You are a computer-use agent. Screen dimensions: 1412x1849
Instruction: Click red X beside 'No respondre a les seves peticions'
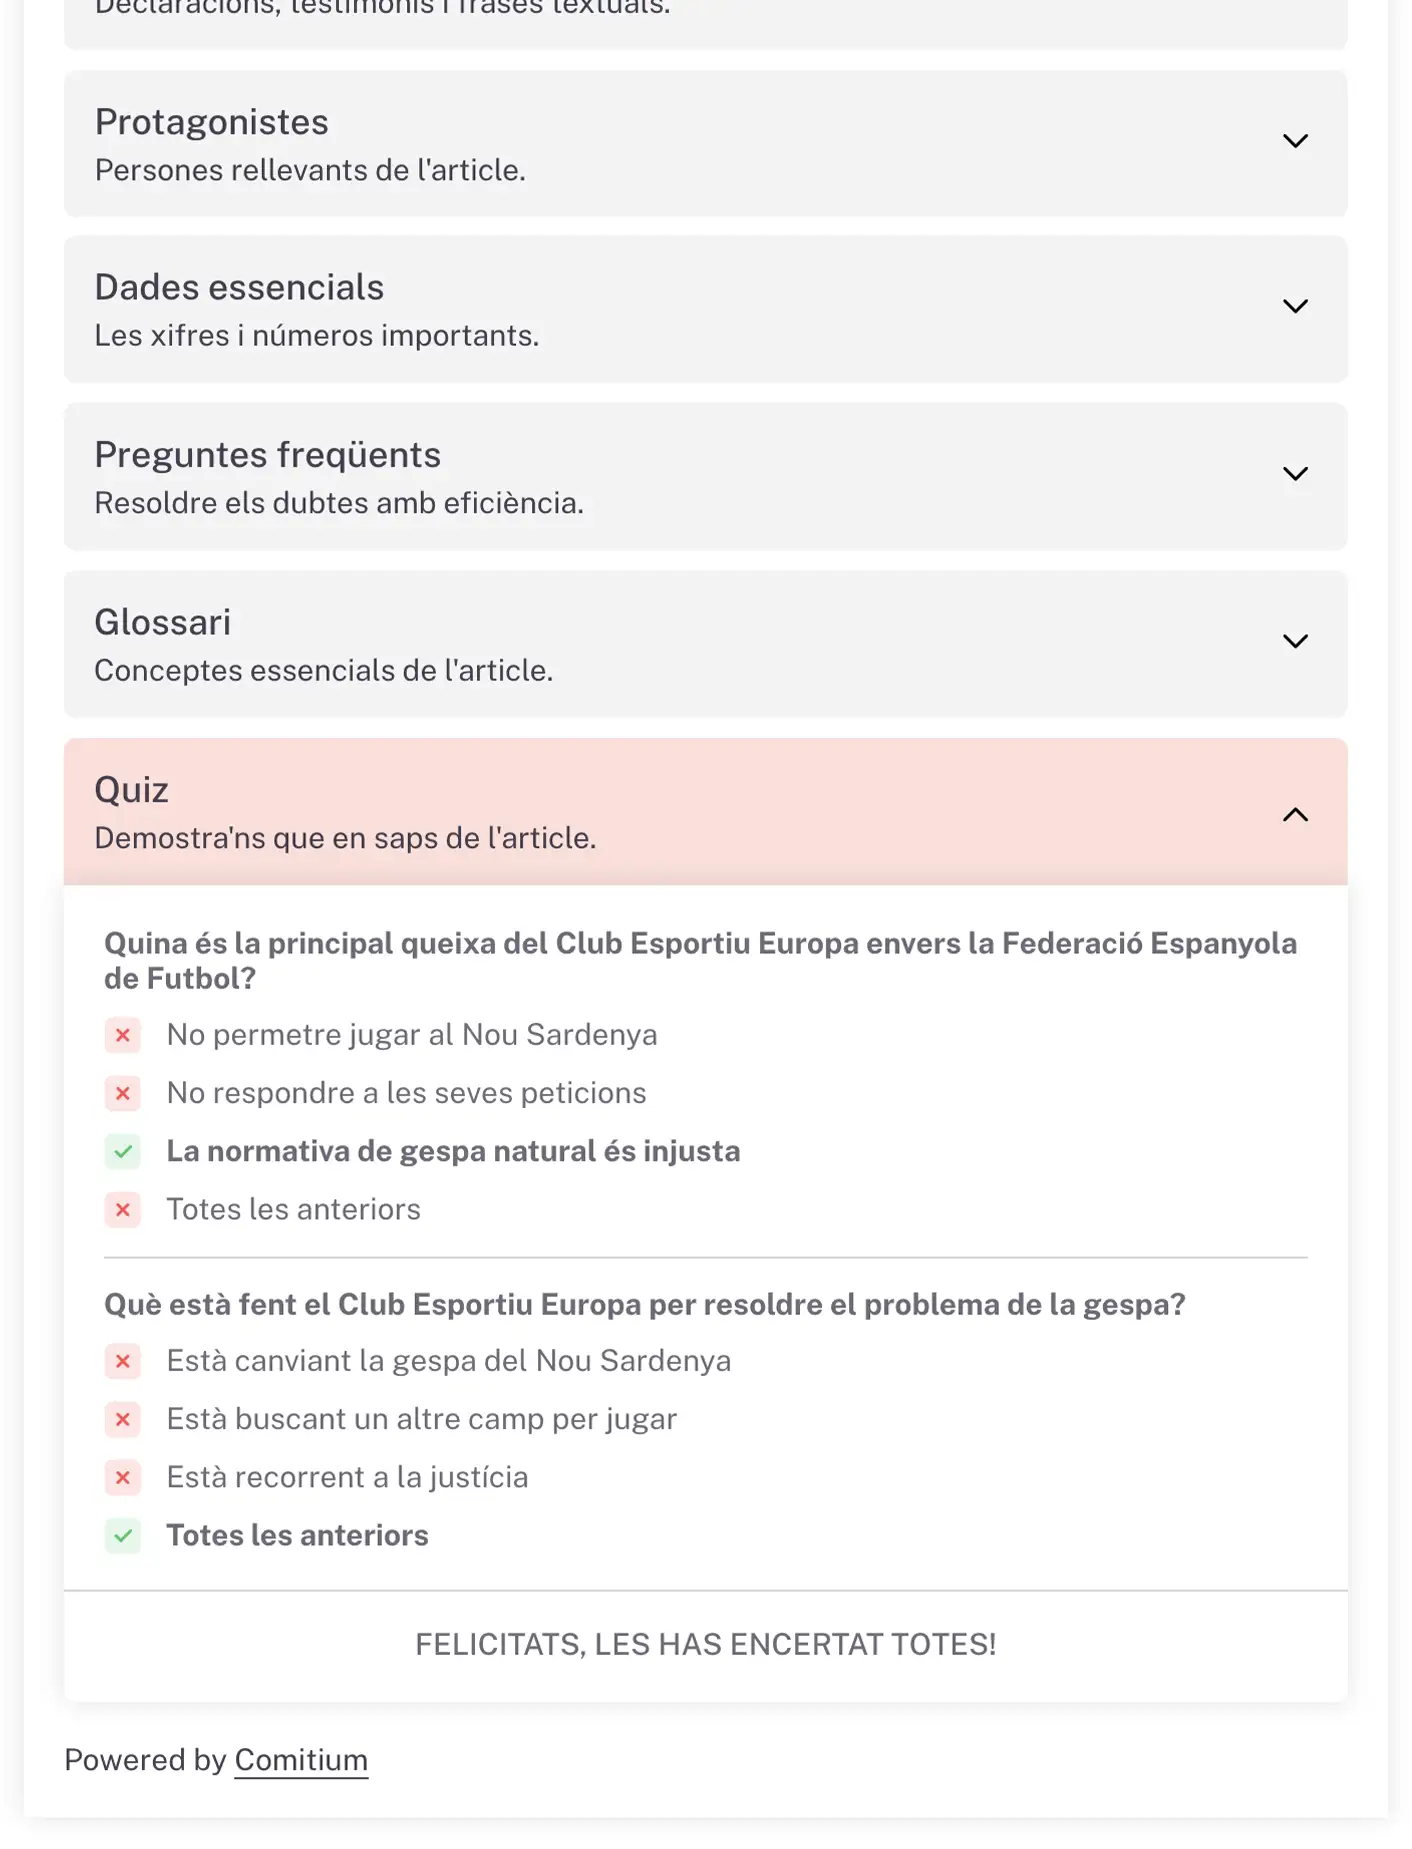click(x=123, y=1093)
